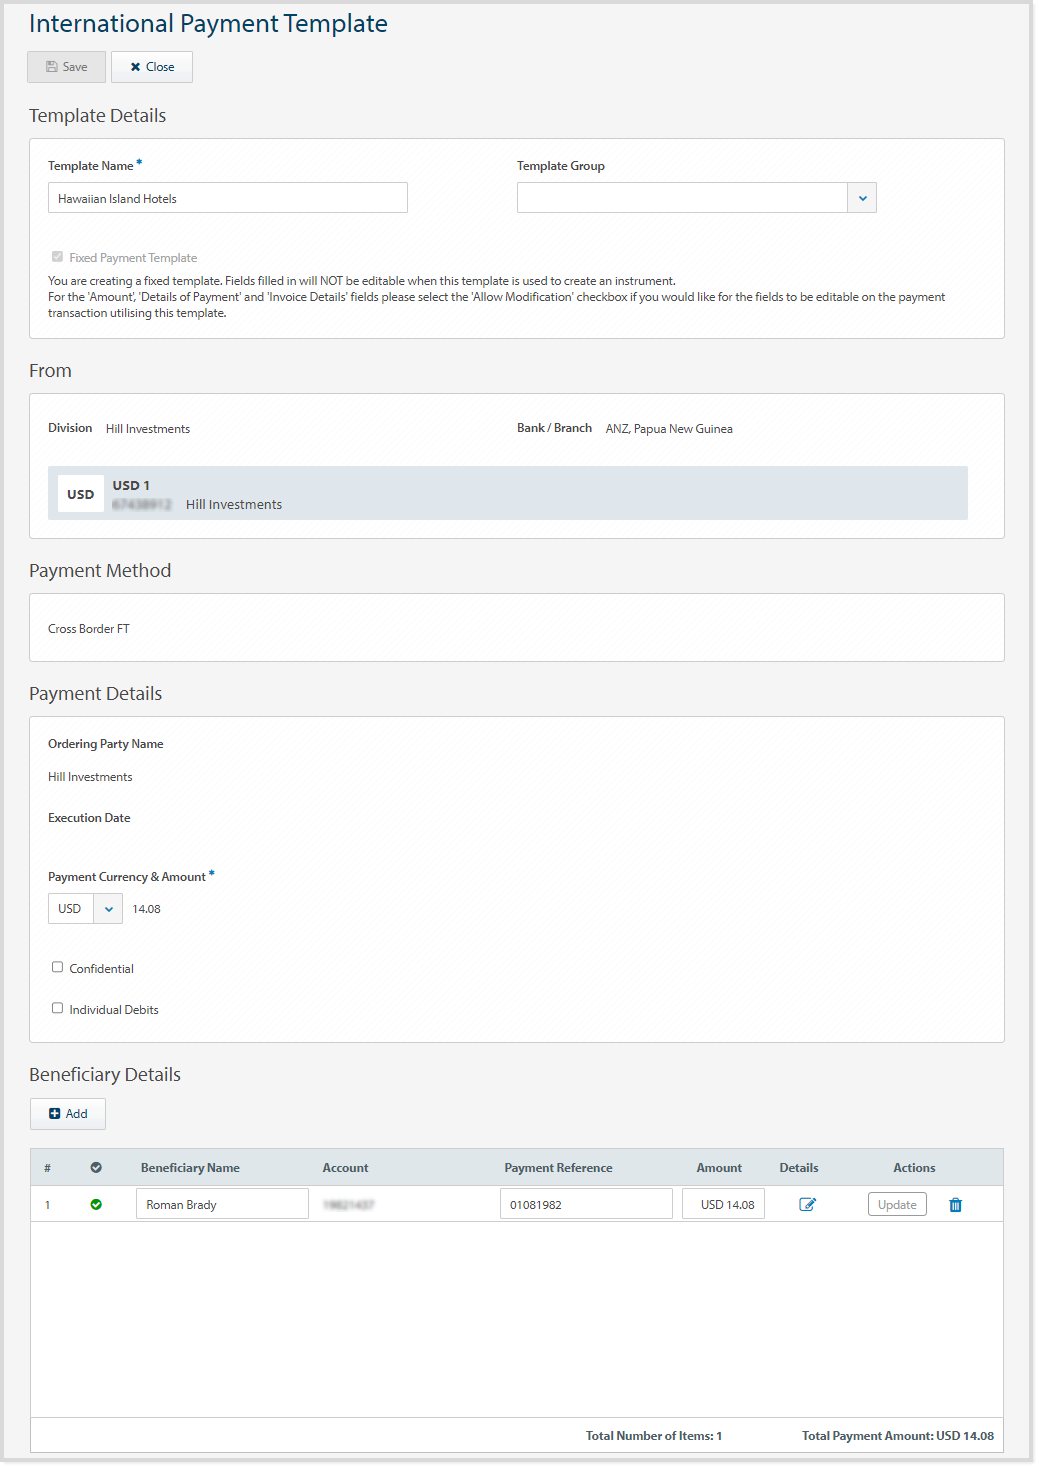1039x1468 pixels.
Task: Enable the Confidential checkbox
Action: click(57, 966)
